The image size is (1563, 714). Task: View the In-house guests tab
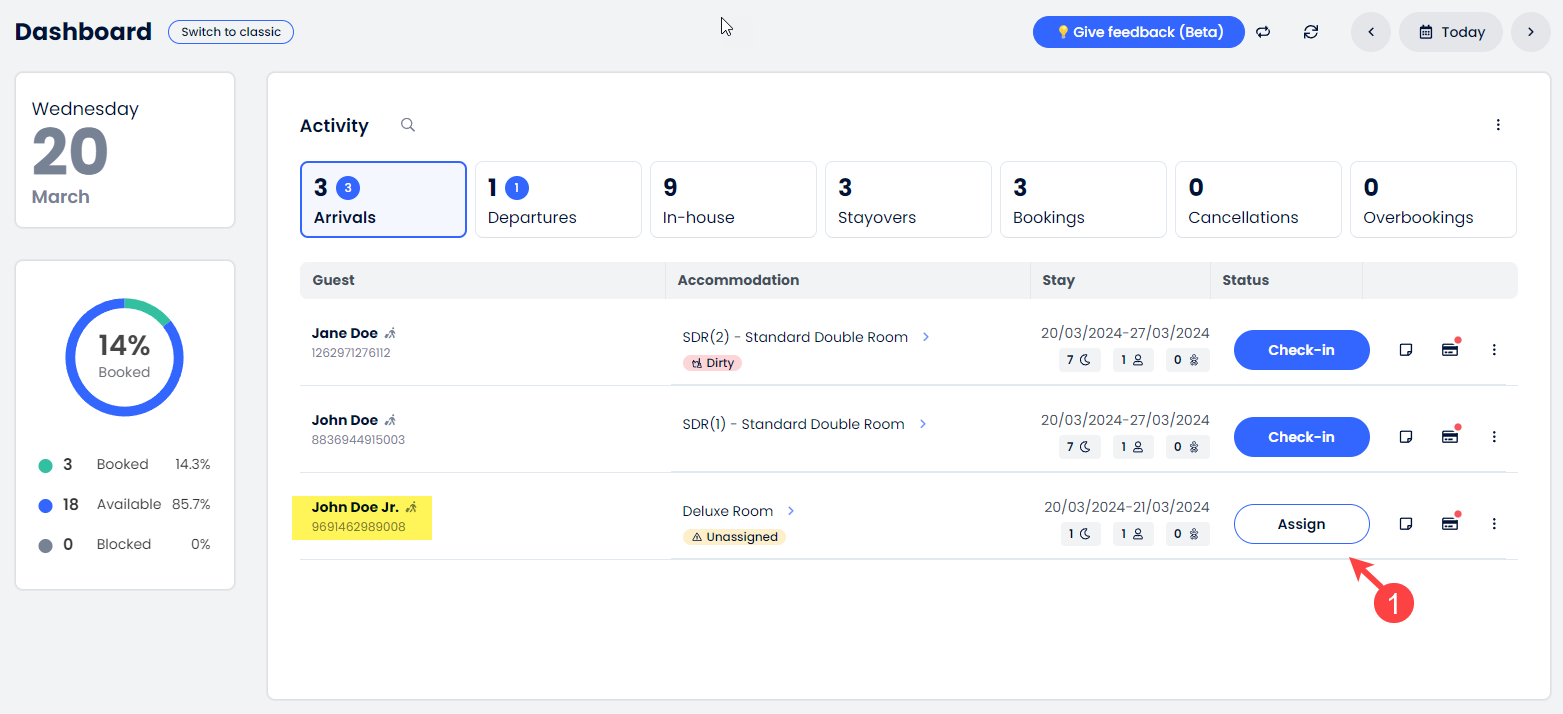(x=733, y=199)
